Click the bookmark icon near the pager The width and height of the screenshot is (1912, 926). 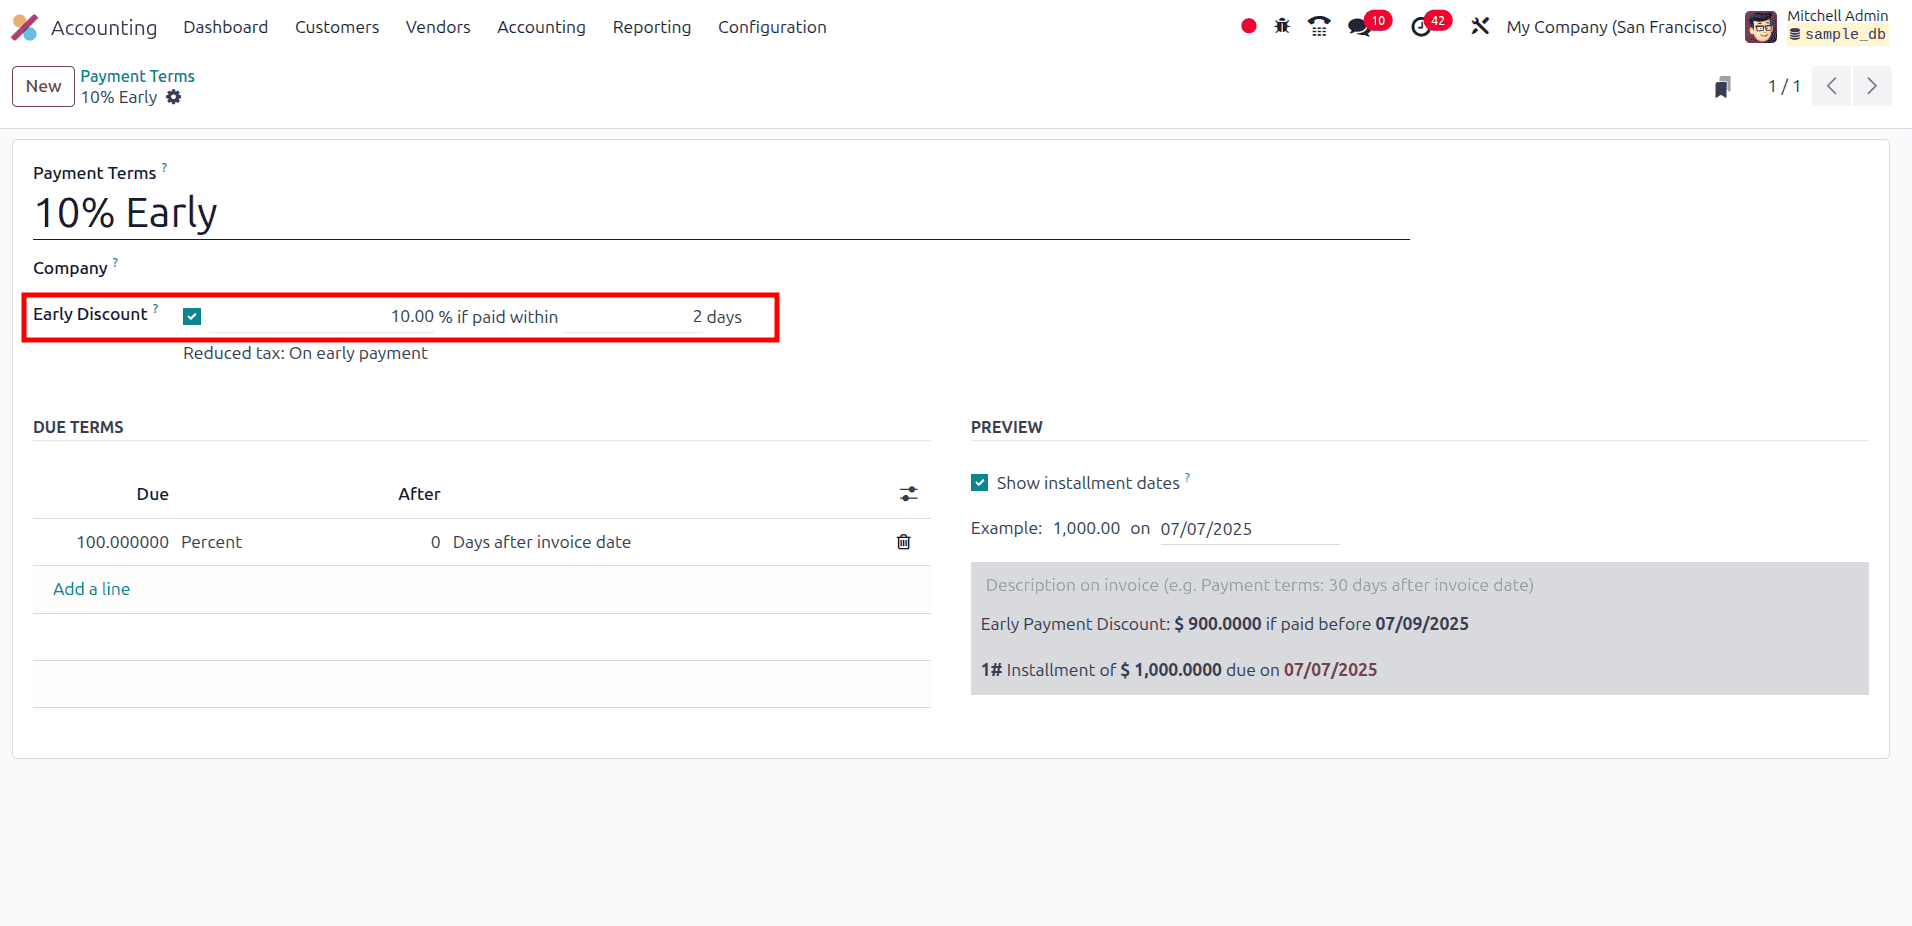(1722, 87)
